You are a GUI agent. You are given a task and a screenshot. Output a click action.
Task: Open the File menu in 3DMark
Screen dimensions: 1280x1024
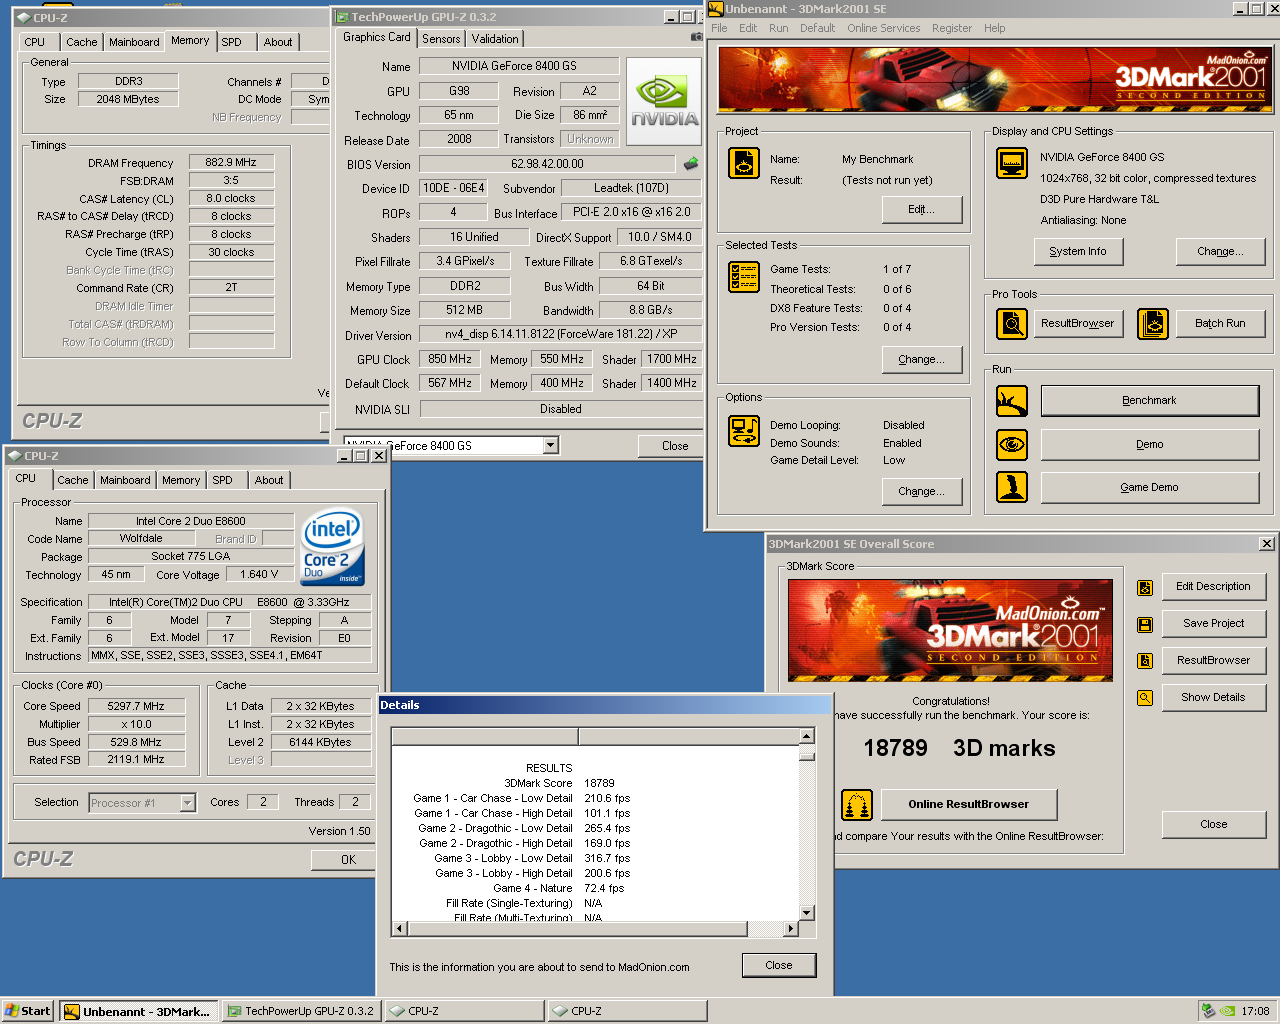click(719, 28)
